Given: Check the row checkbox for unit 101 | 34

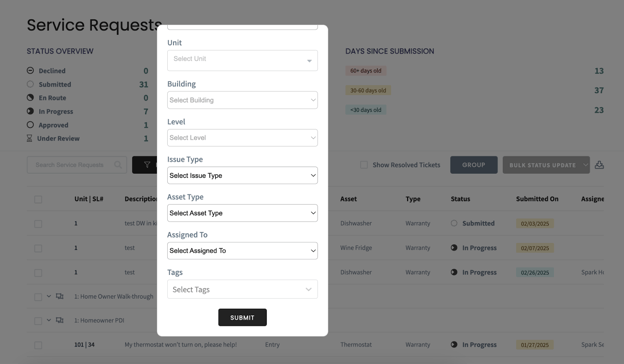Looking at the screenshot, I should (38, 345).
